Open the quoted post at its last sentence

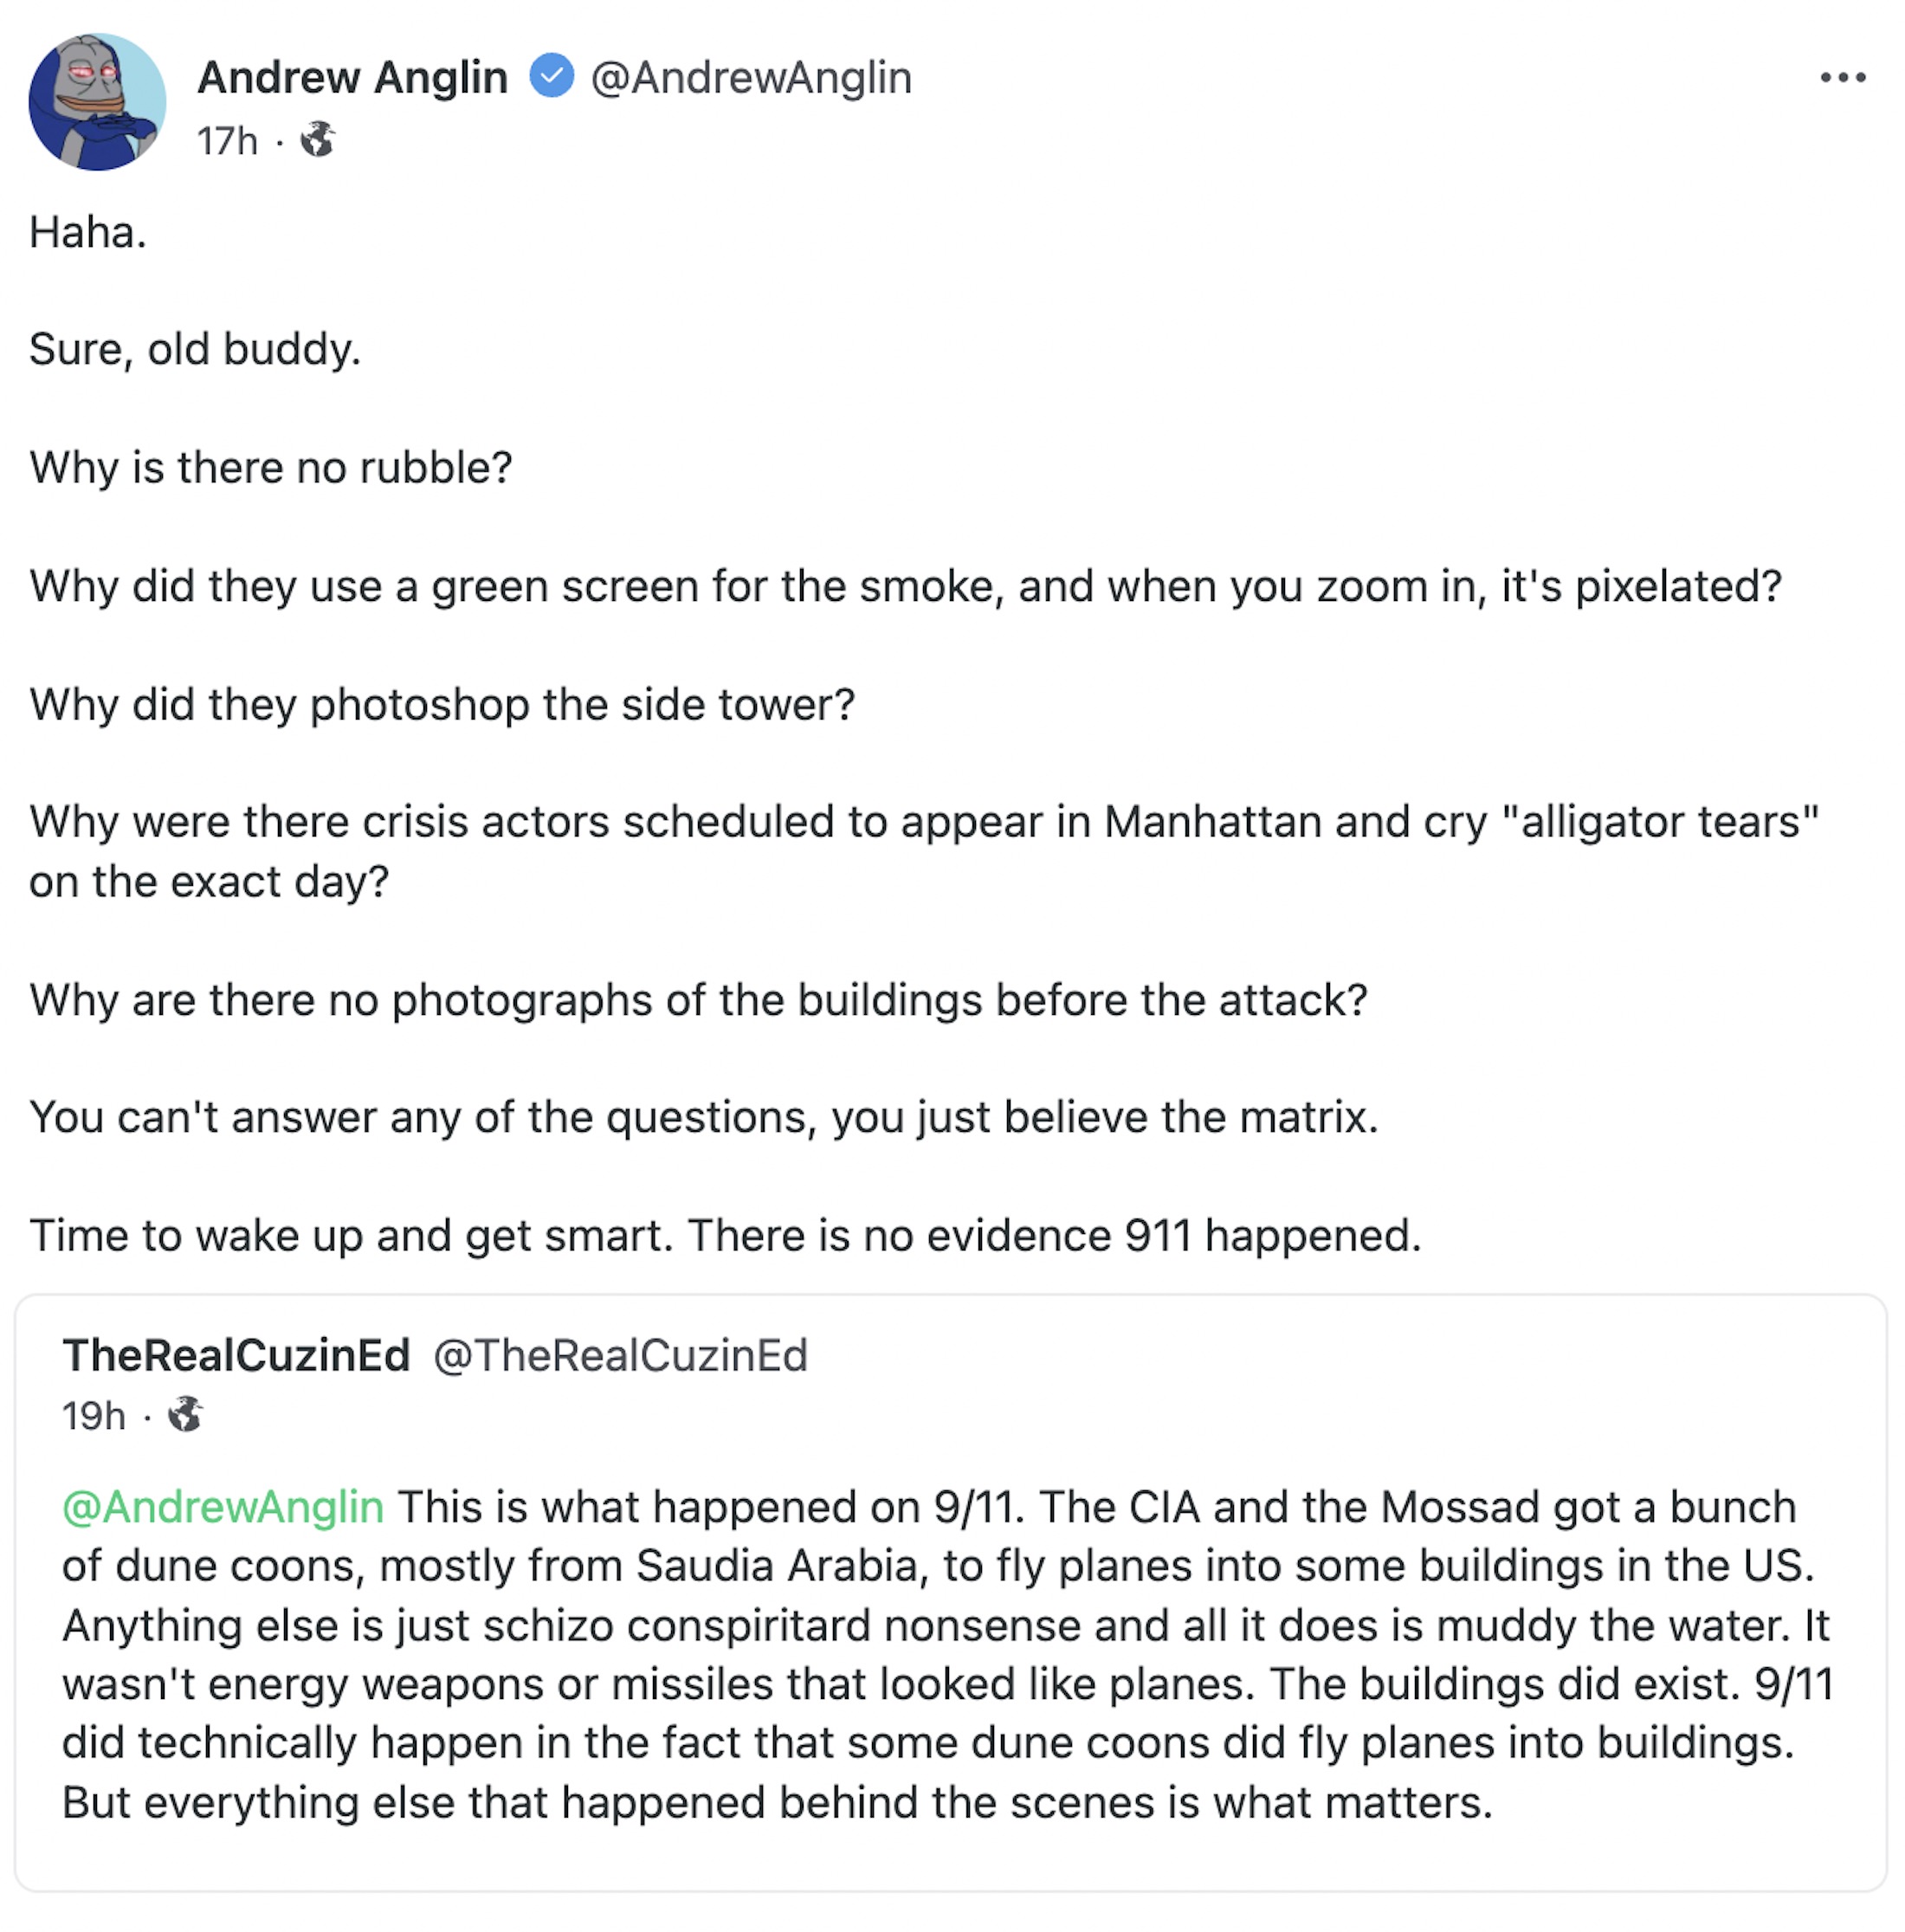point(776,1803)
